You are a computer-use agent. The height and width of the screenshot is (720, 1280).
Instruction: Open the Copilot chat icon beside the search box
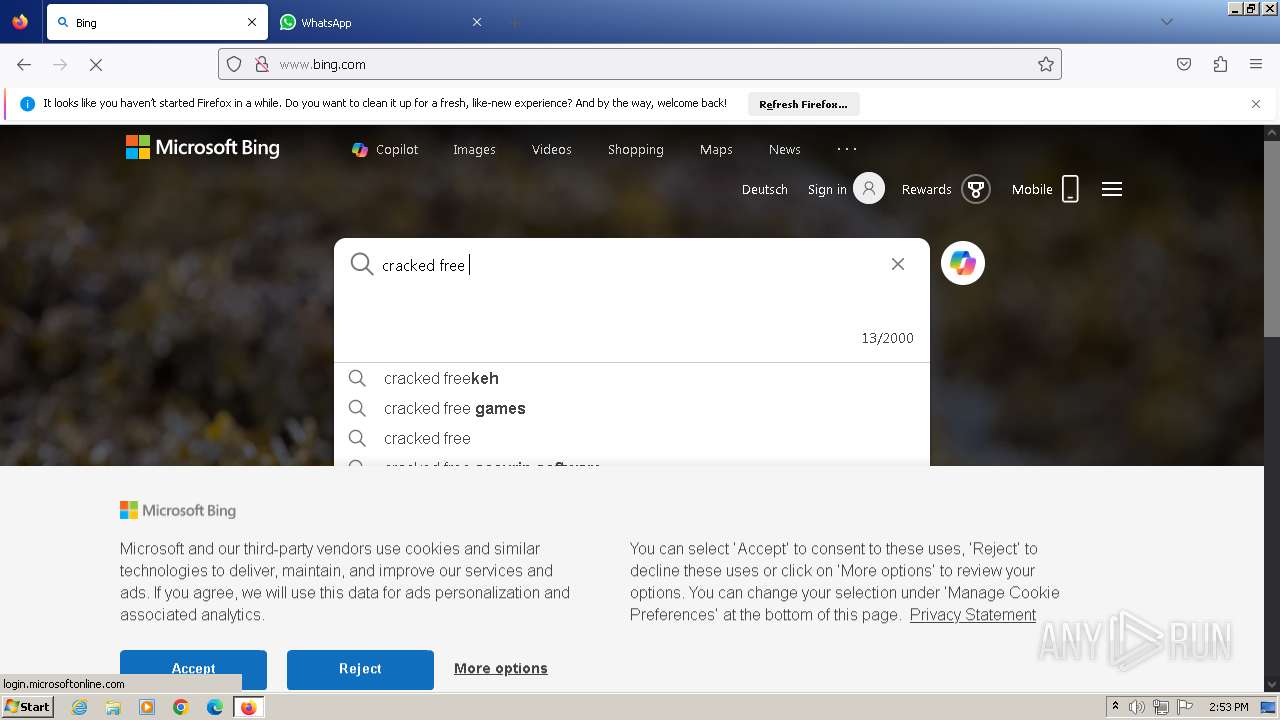click(963, 263)
